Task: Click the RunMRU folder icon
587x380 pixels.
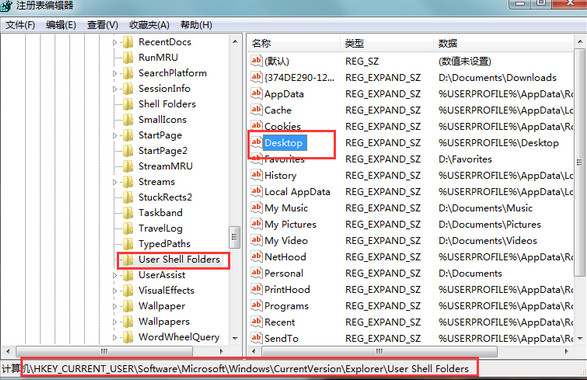Action: [128, 57]
